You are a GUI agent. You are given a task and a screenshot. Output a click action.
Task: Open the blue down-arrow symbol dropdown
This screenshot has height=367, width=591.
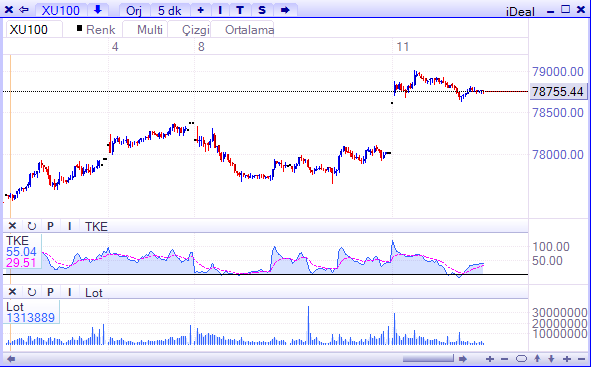(x=98, y=10)
